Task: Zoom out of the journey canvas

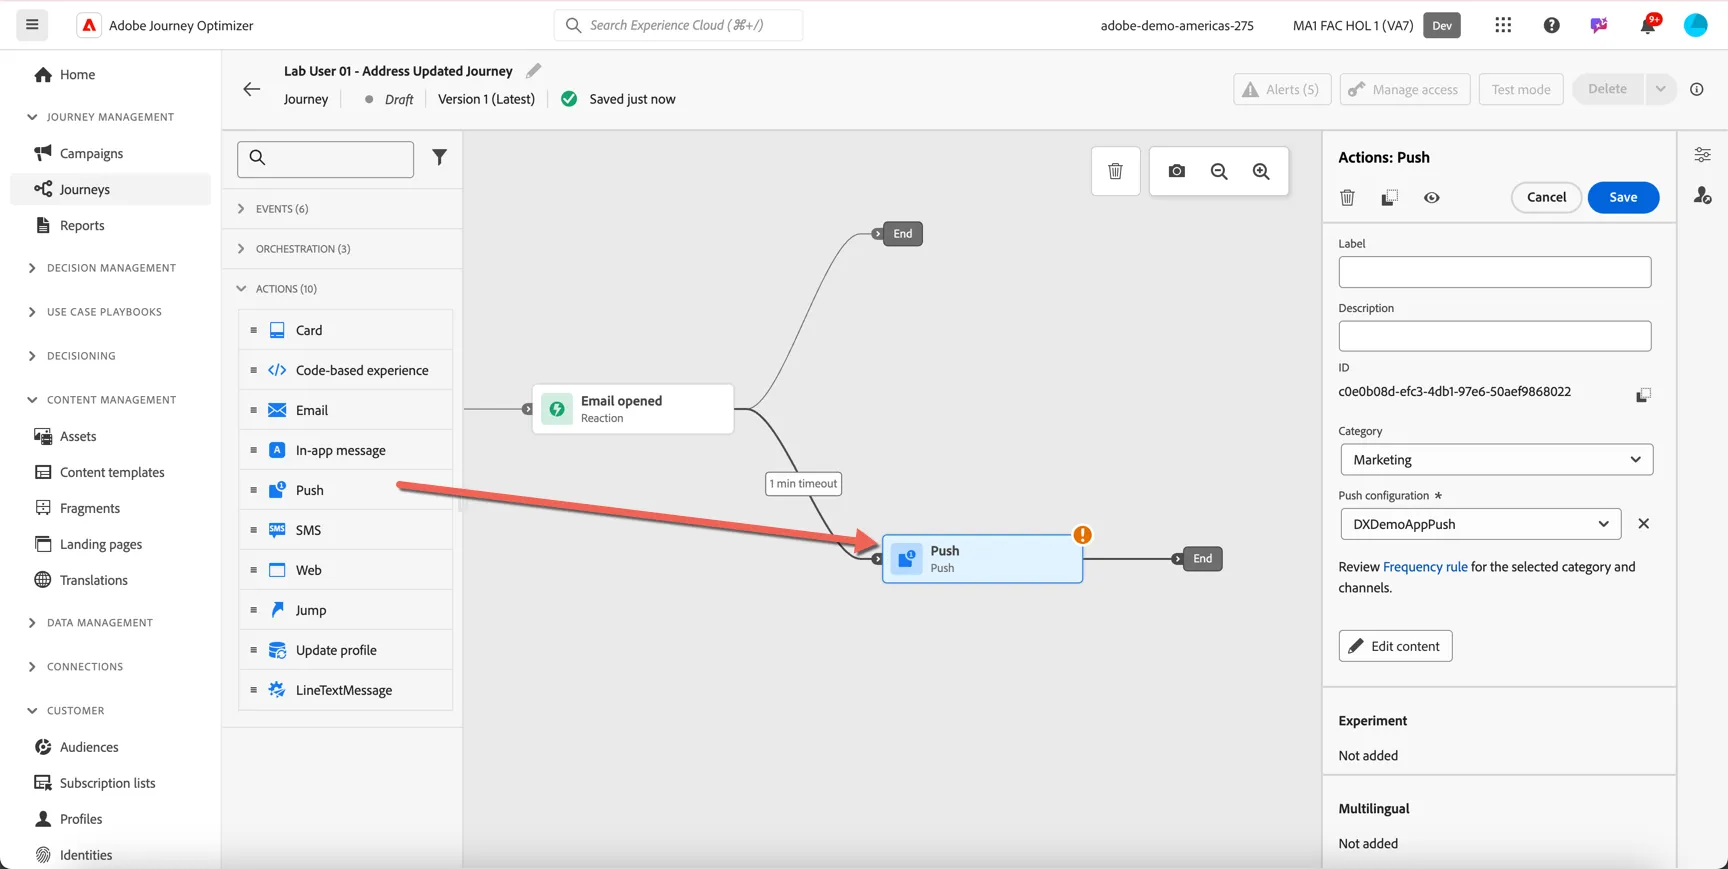Action: click(x=1219, y=171)
